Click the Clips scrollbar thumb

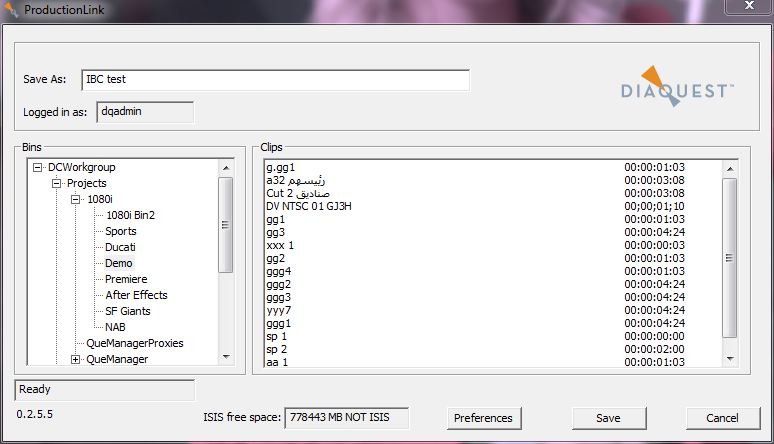(x=730, y=258)
